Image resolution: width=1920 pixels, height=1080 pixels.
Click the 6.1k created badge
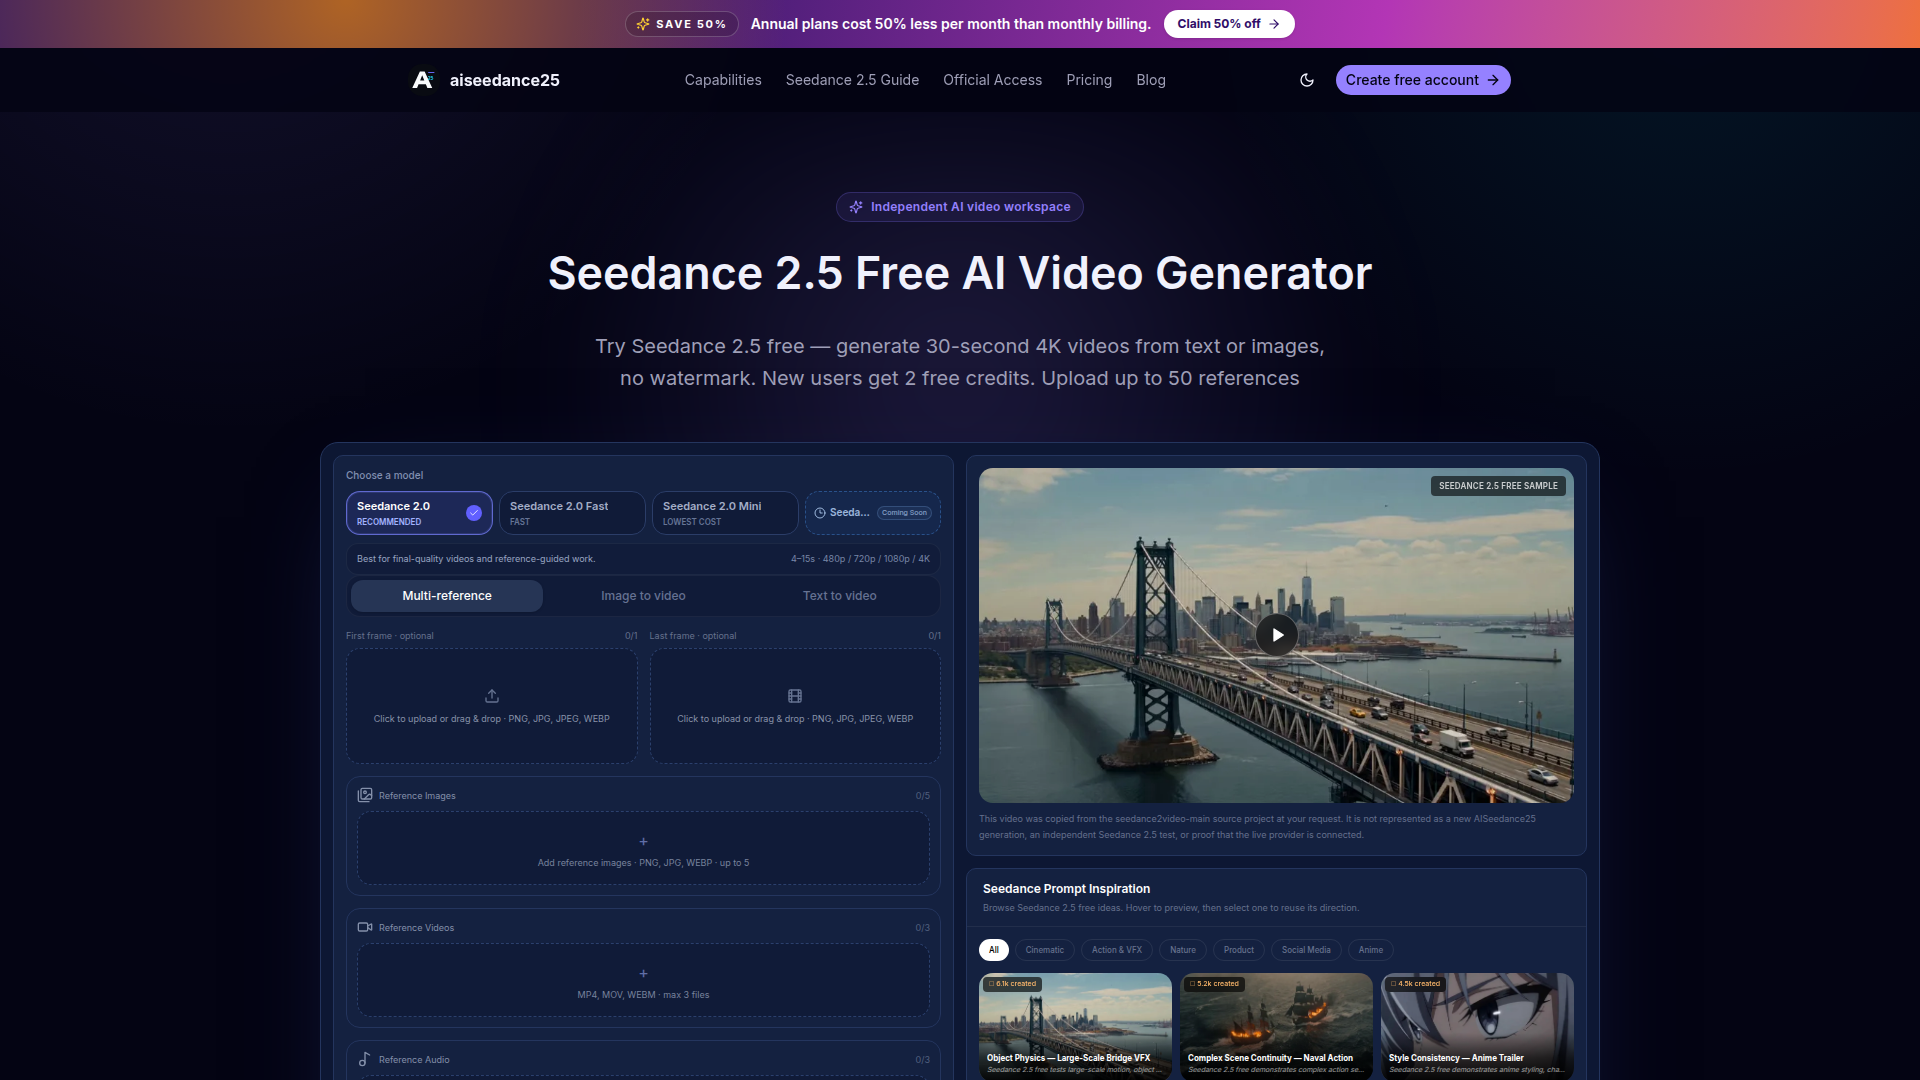coord(1012,984)
